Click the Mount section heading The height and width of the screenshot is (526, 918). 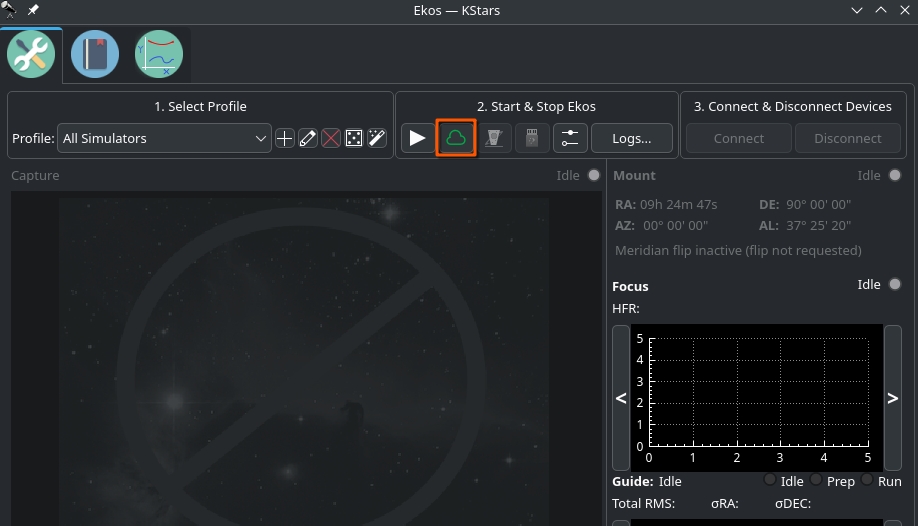click(634, 175)
